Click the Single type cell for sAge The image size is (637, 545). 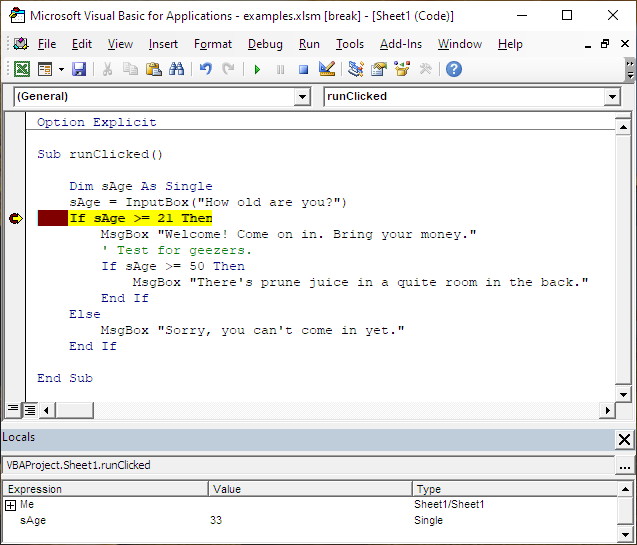pos(428,520)
